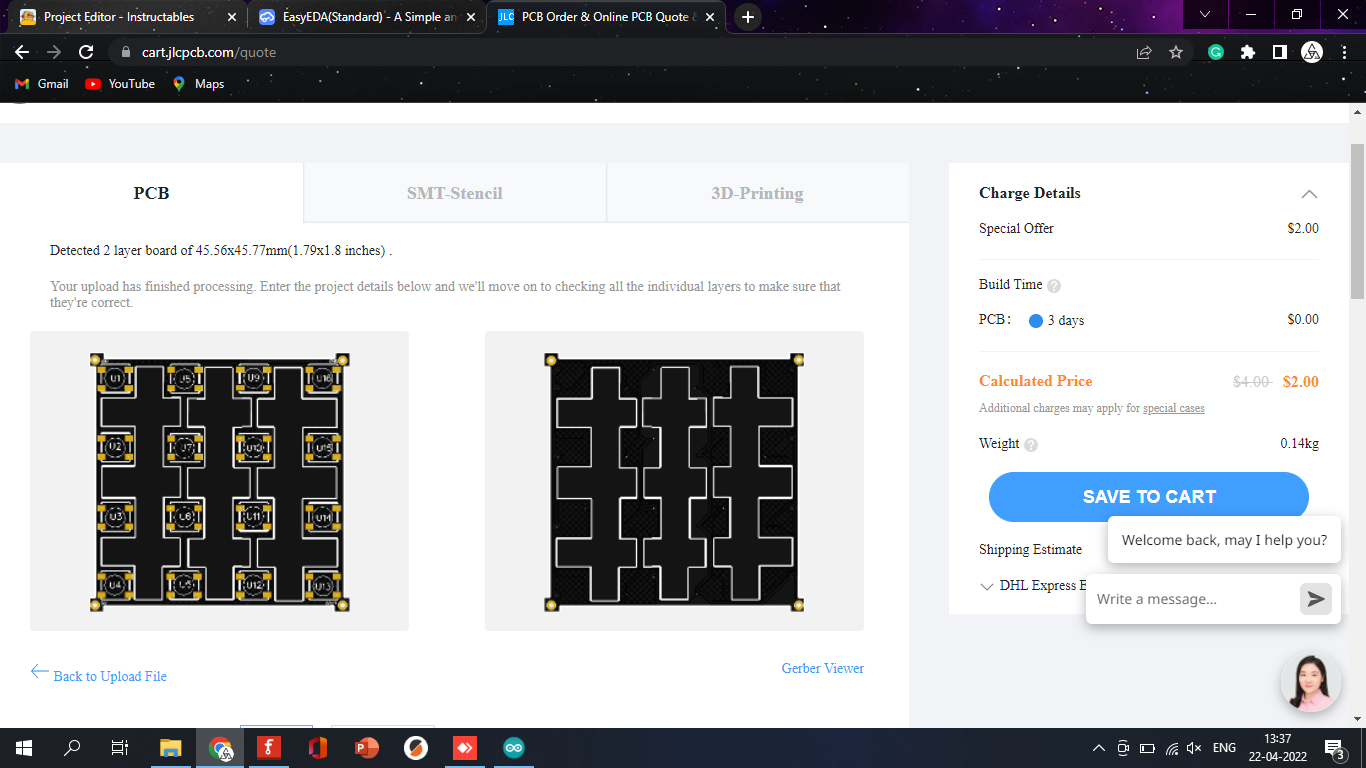Image resolution: width=1366 pixels, height=768 pixels.
Task: Click the SAVE TO CART button
Action: click(1148, 496)
